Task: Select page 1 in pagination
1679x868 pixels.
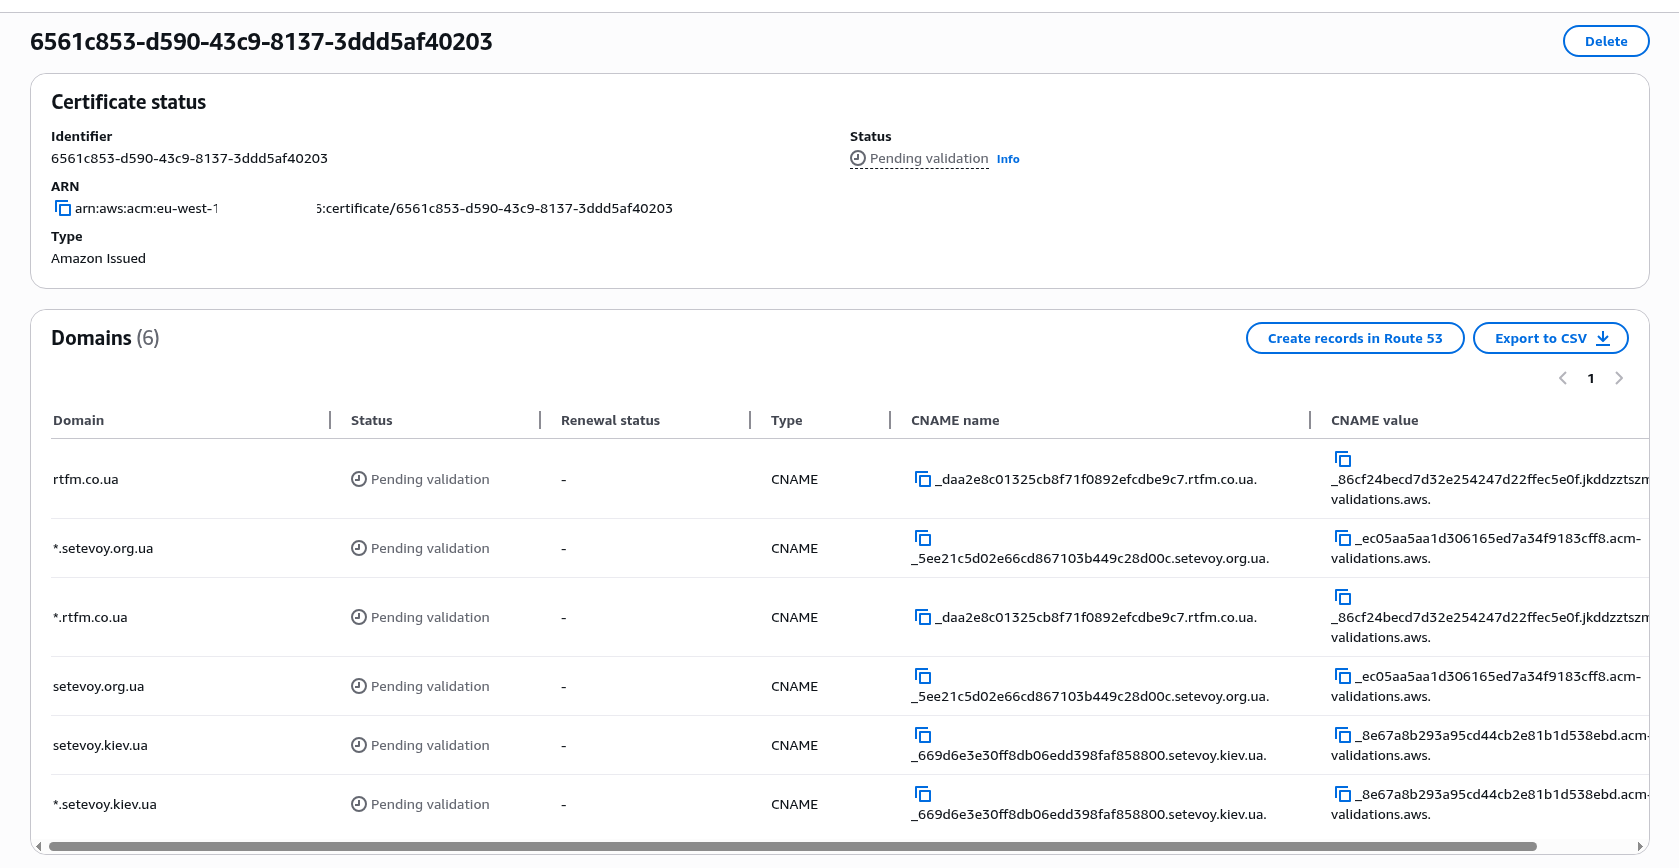Action: (x=1591, y=378)
